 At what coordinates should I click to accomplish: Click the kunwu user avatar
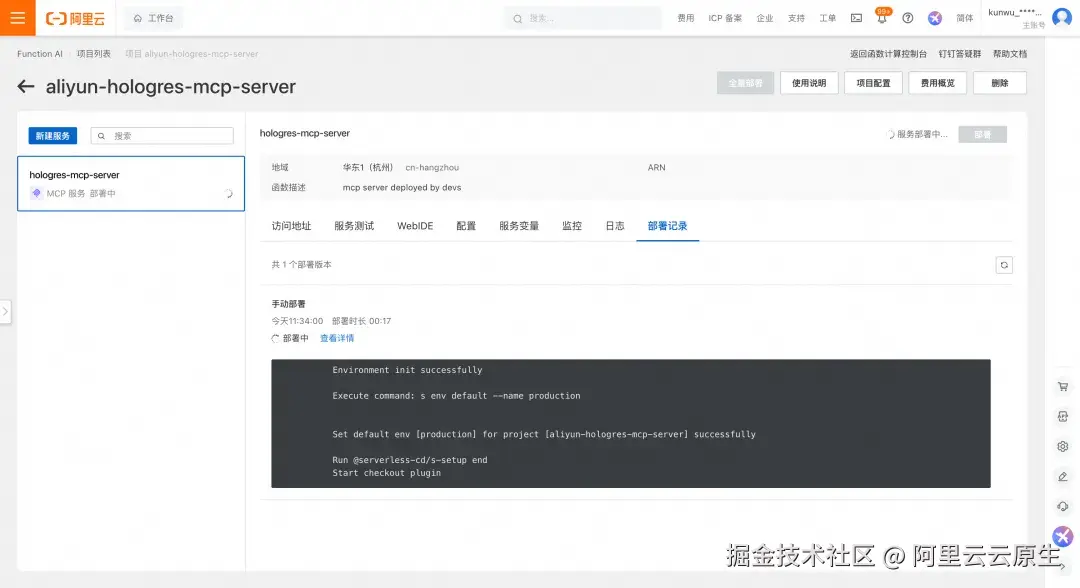[x=1060, y=17]
